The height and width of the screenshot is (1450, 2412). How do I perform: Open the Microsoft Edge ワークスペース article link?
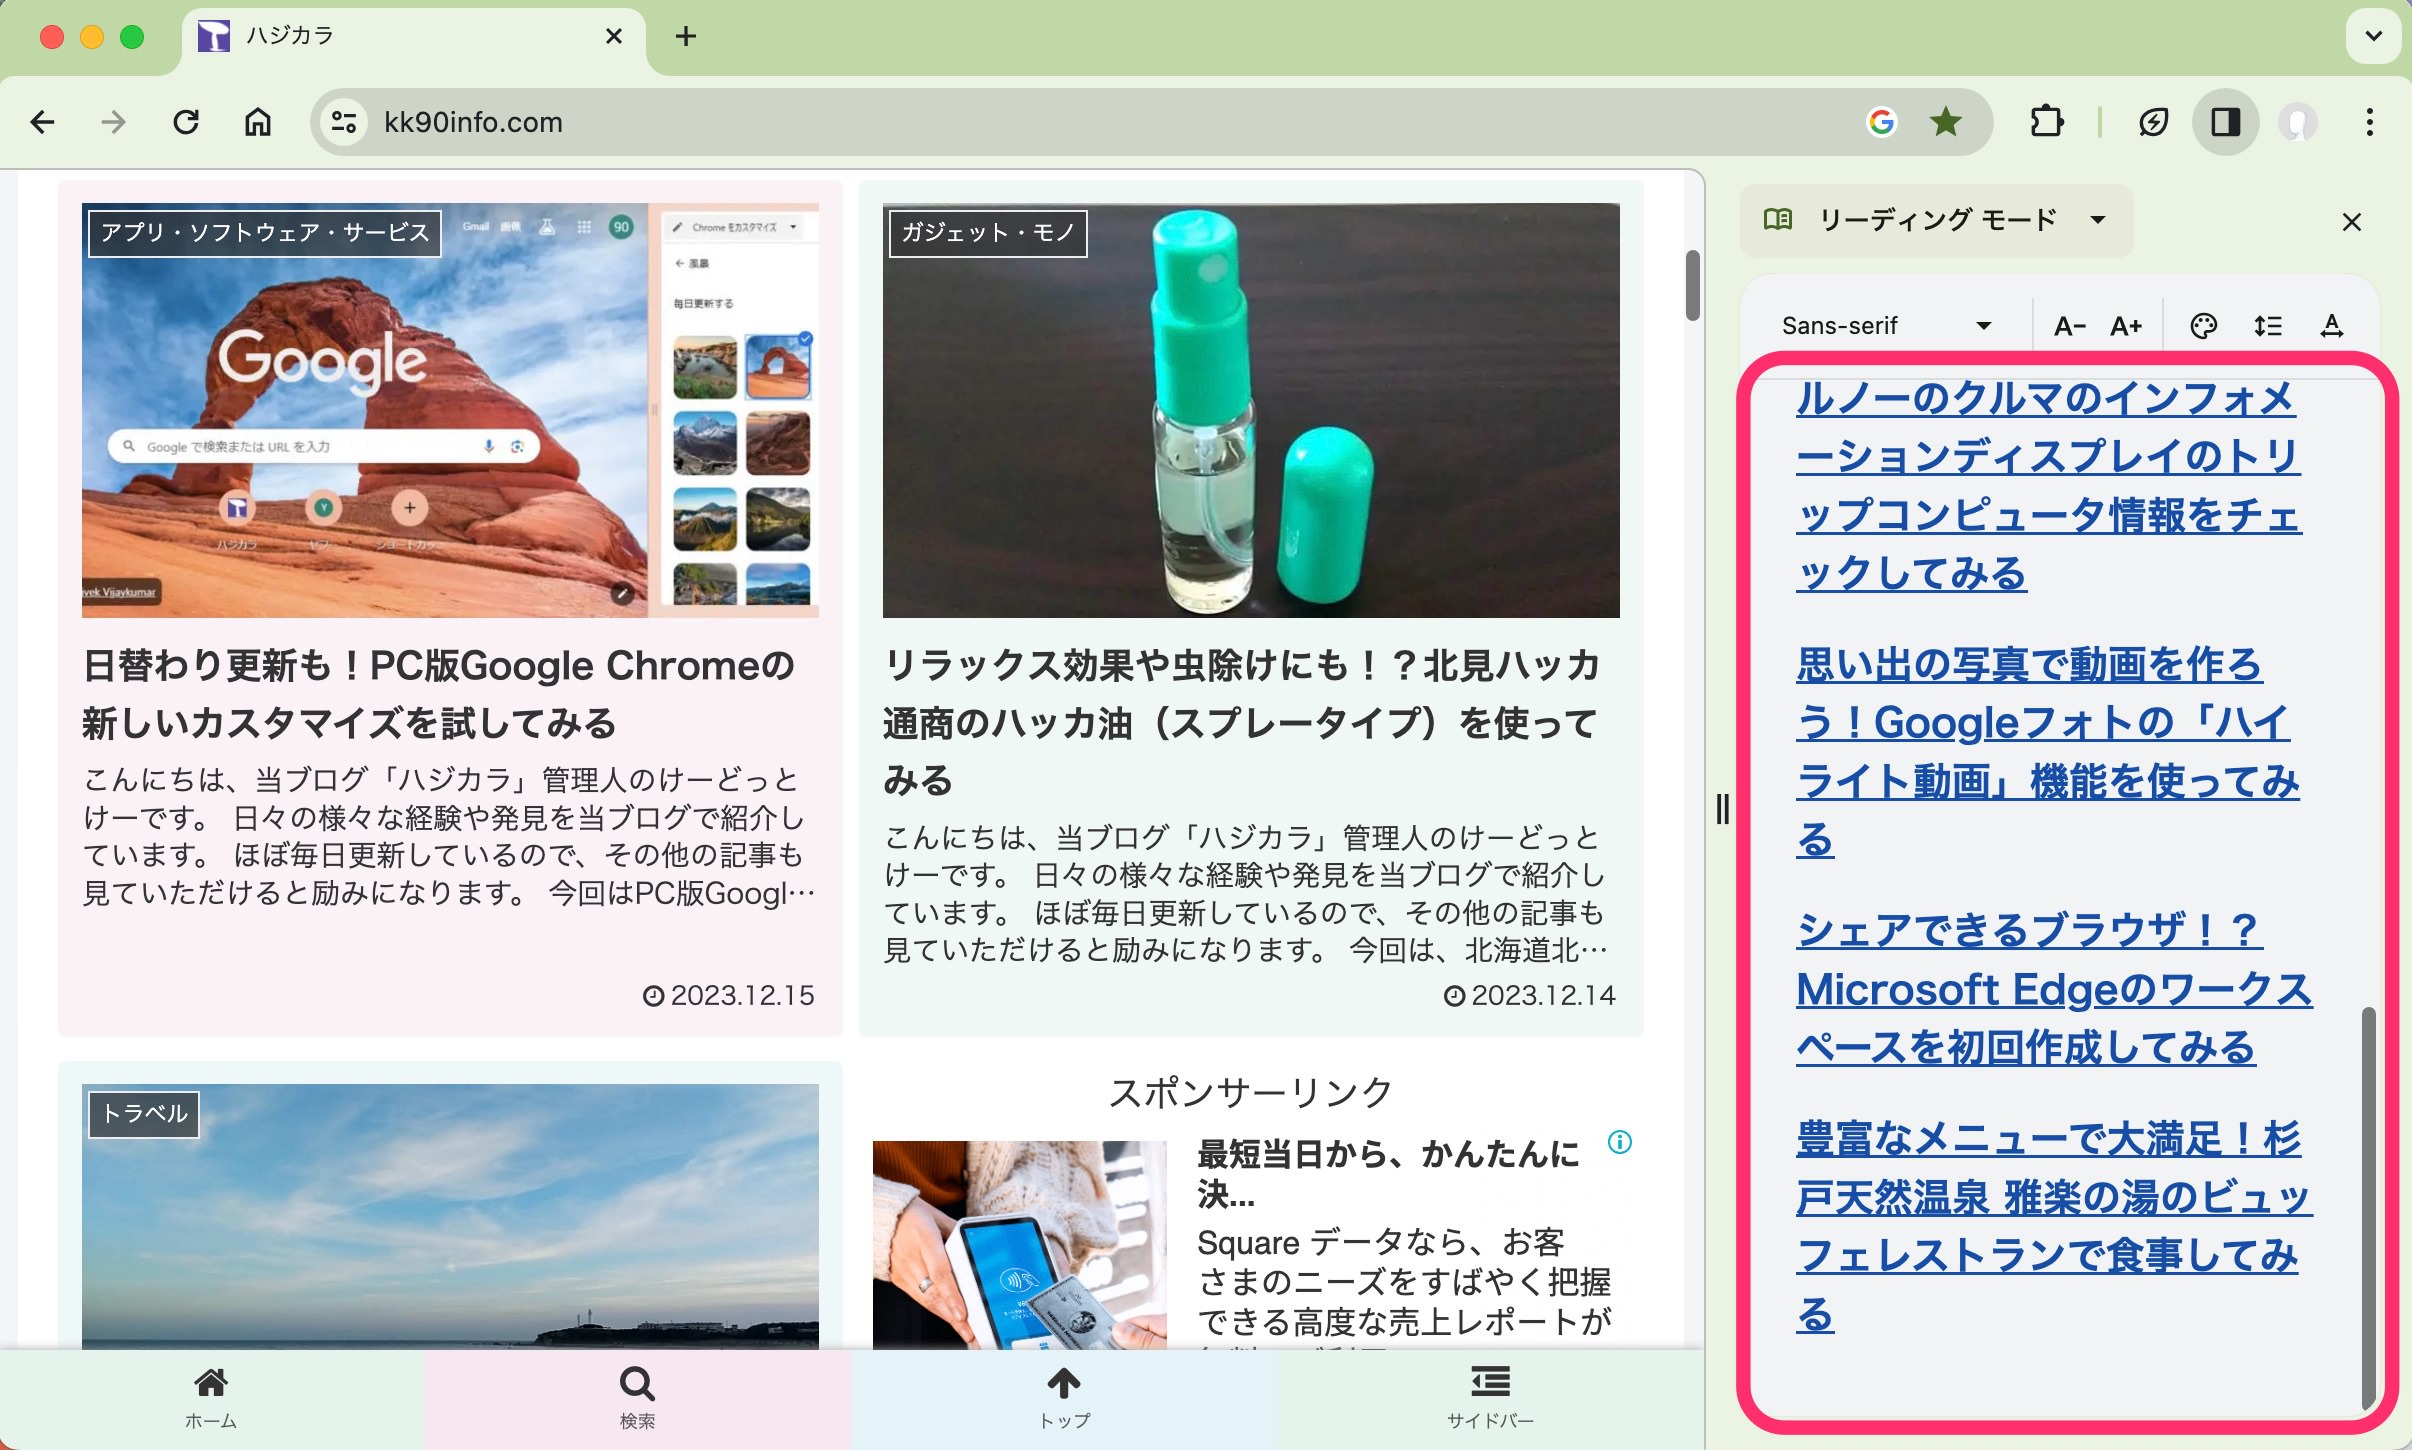(2054, 989)
